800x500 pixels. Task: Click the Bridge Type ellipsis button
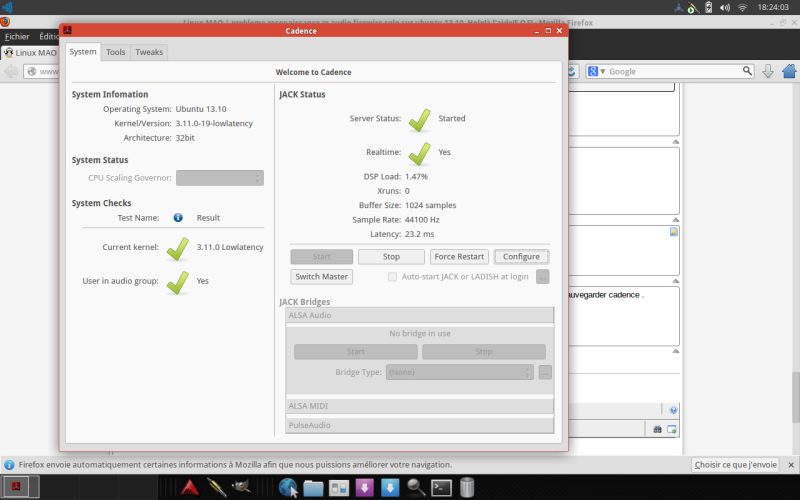point(545,372)
